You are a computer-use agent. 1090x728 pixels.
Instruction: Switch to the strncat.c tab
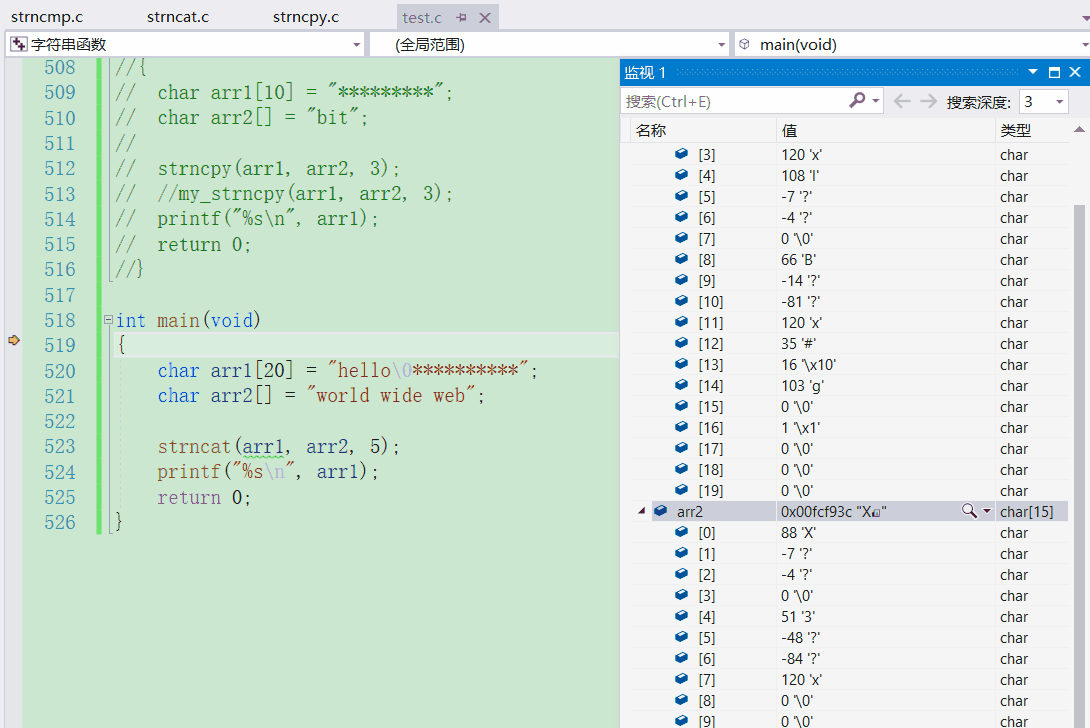[178, 17]
